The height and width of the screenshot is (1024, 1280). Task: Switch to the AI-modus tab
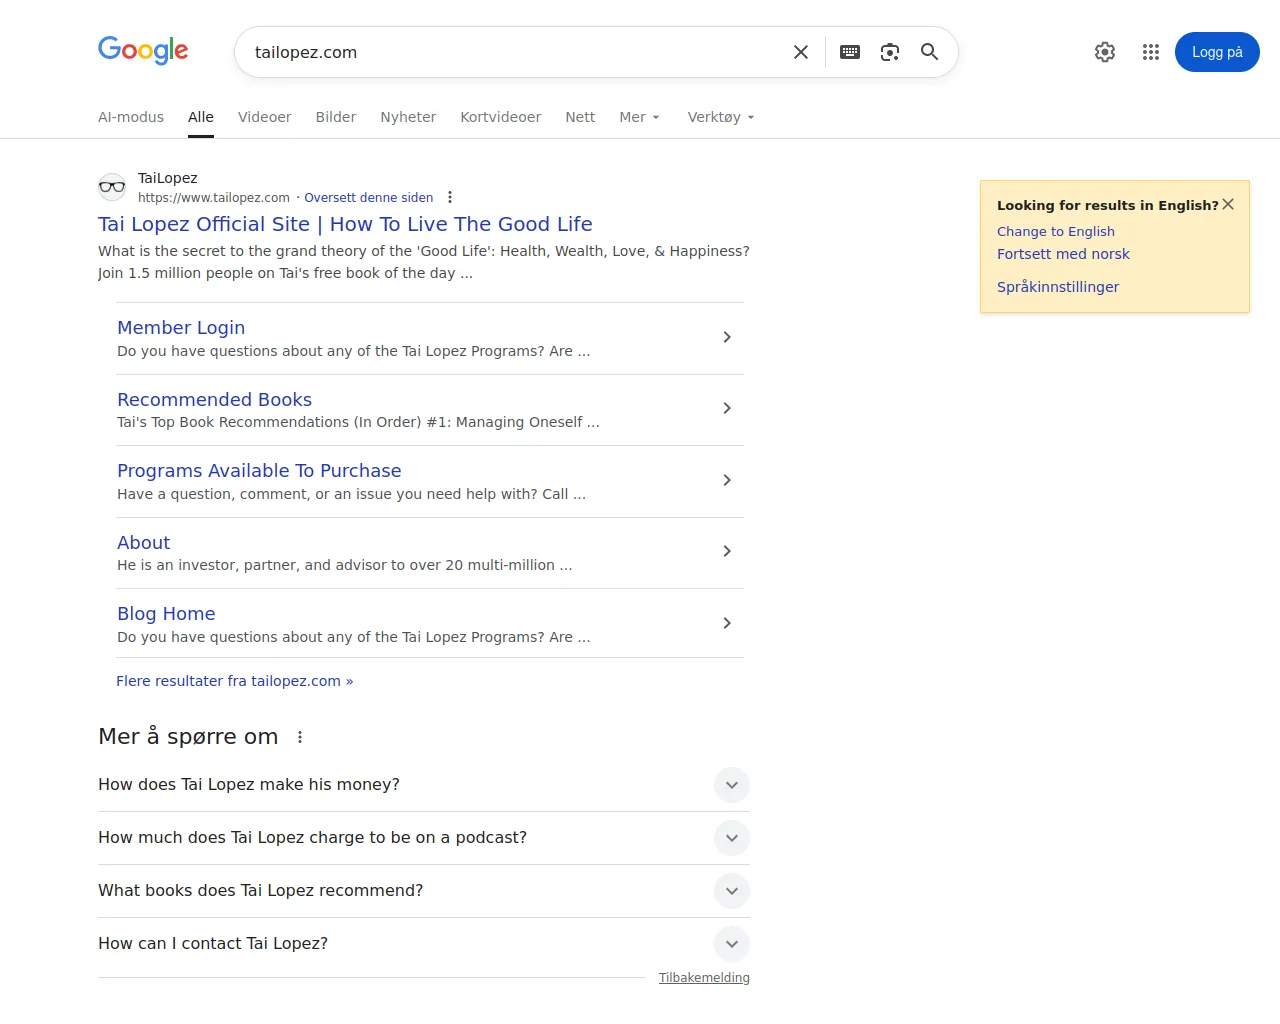[131, 117]
